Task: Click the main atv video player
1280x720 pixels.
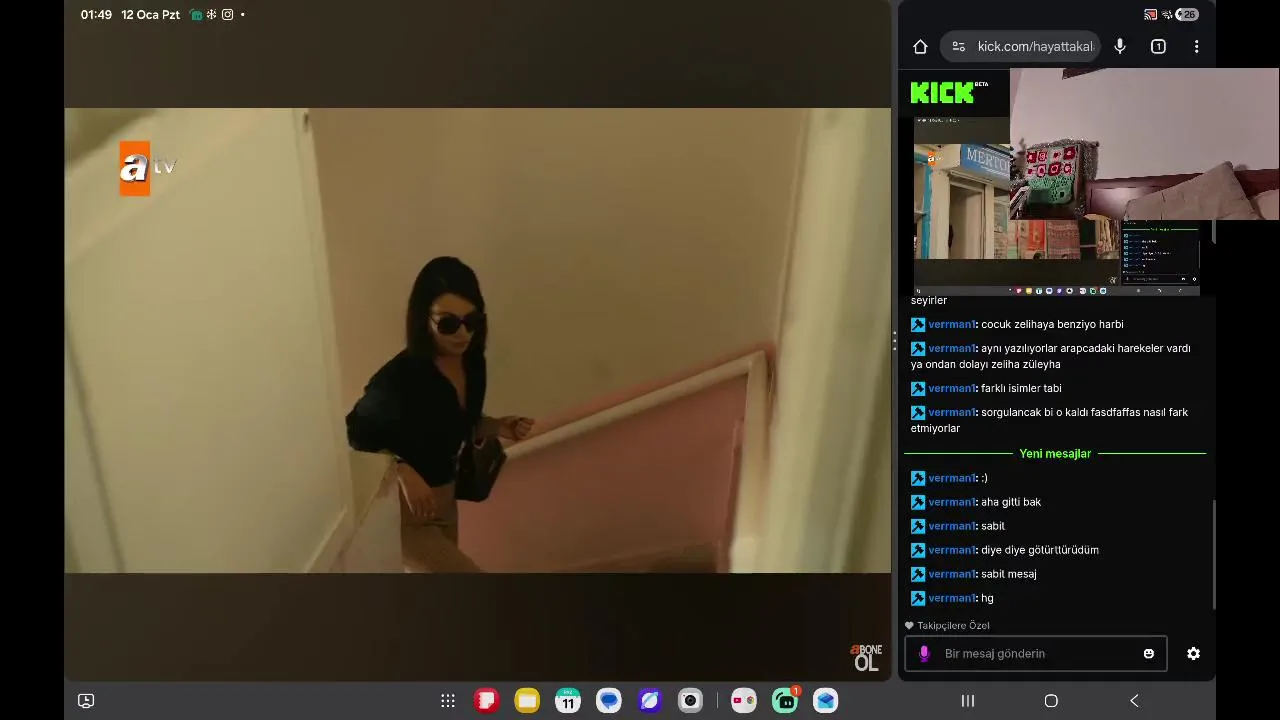Action: [478, 340]
